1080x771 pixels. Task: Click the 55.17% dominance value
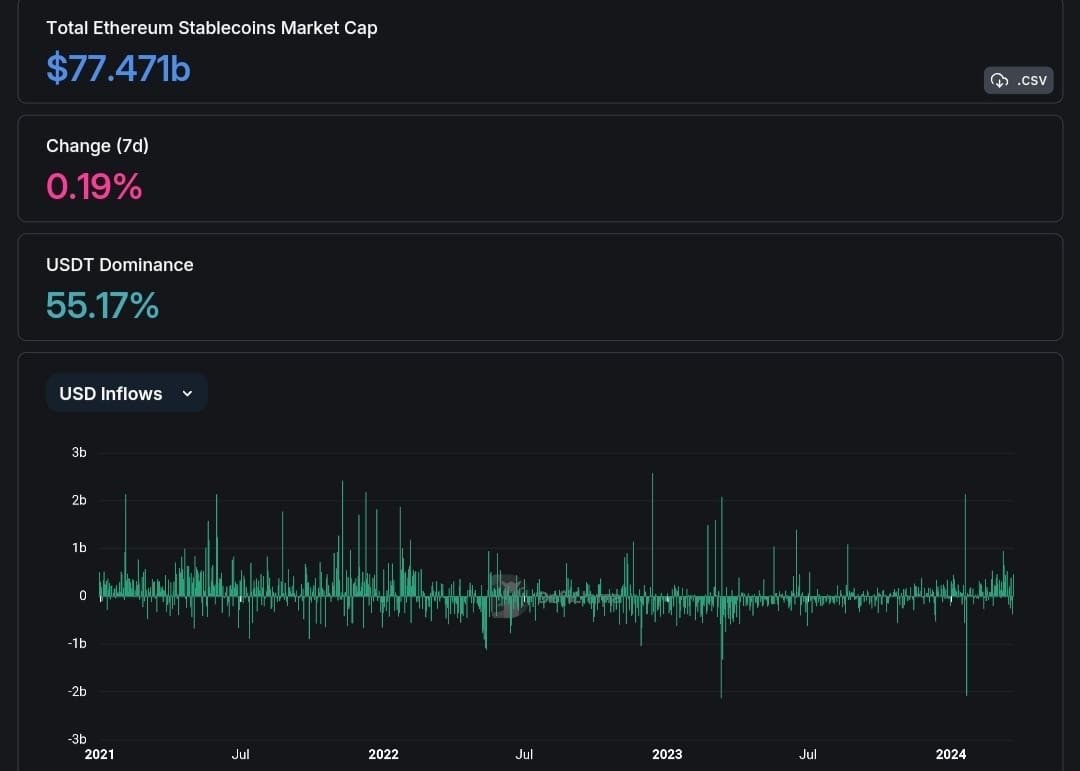(x=102, y=305)
